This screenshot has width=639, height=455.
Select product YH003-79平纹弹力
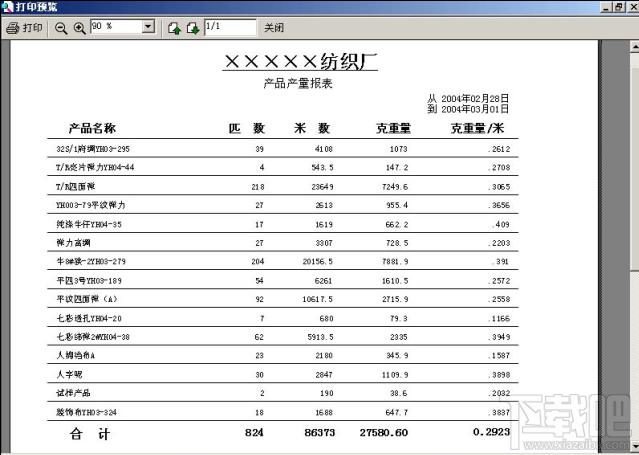point(90,205)
